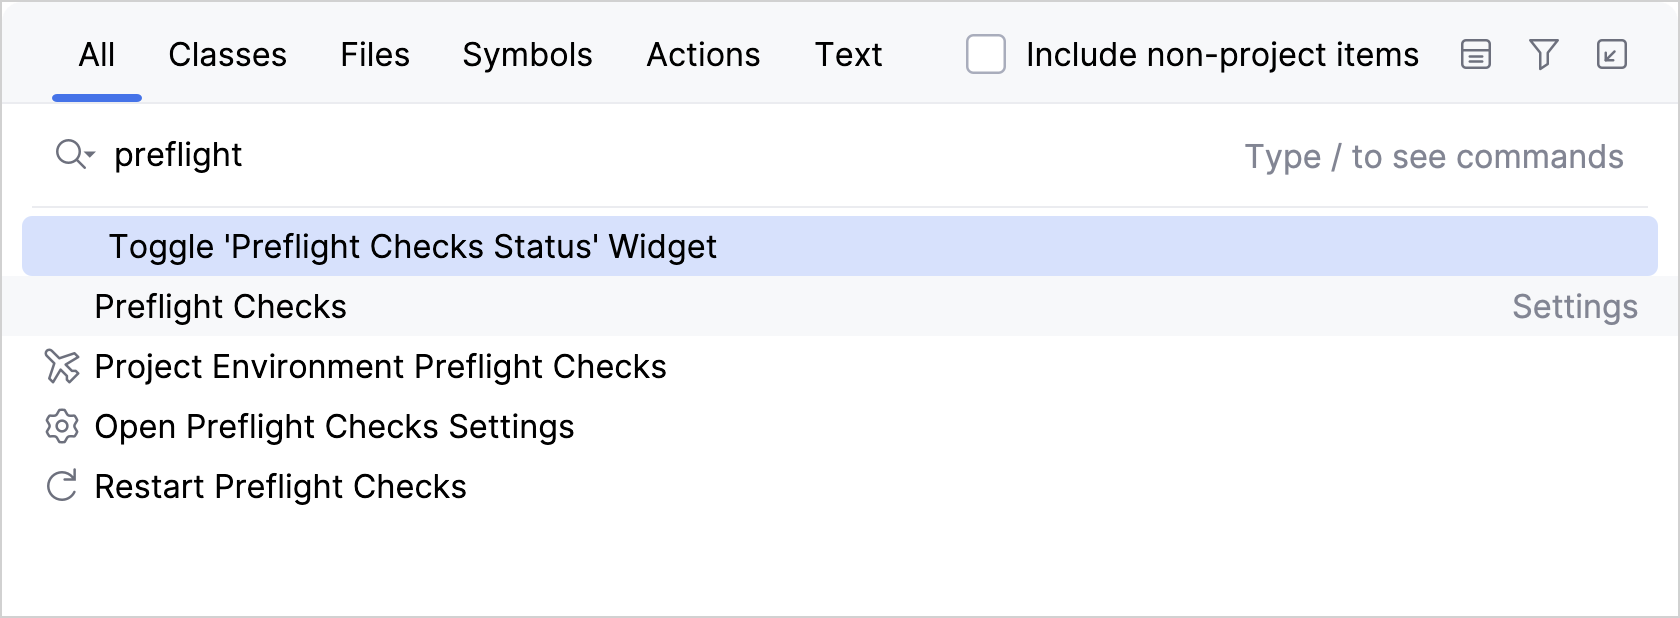1680x618 pixels.
Task: Enable the Include non-project items checkbox
Action: point(985,55)
